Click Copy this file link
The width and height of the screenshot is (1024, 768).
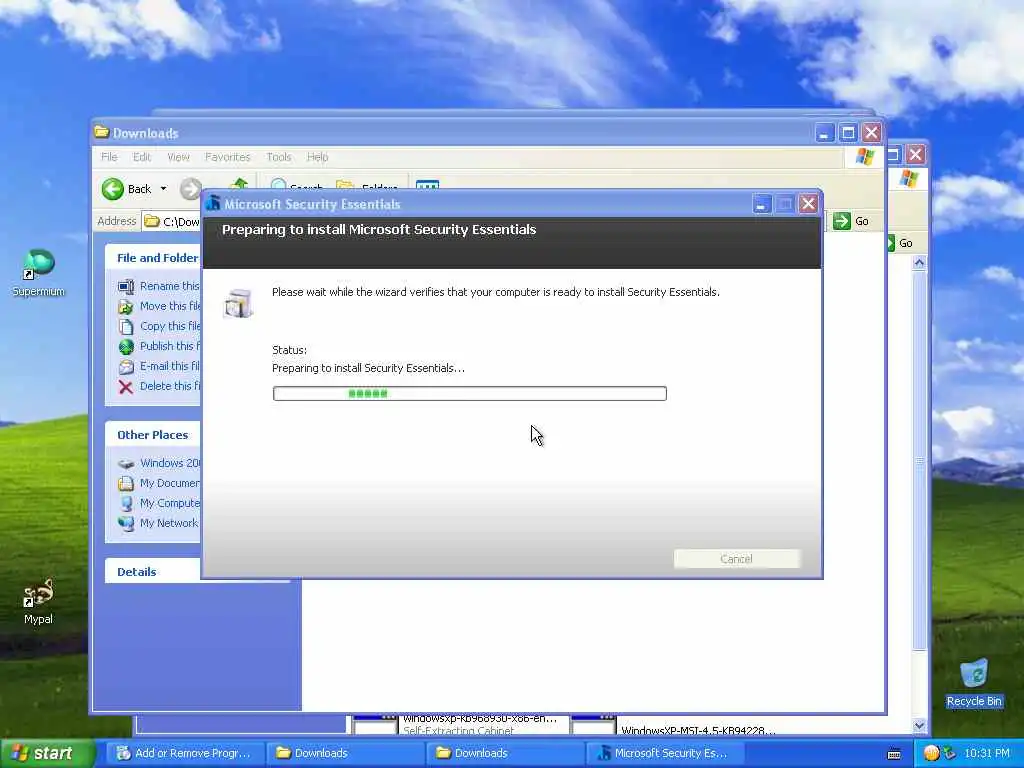(x=170, y=327)
